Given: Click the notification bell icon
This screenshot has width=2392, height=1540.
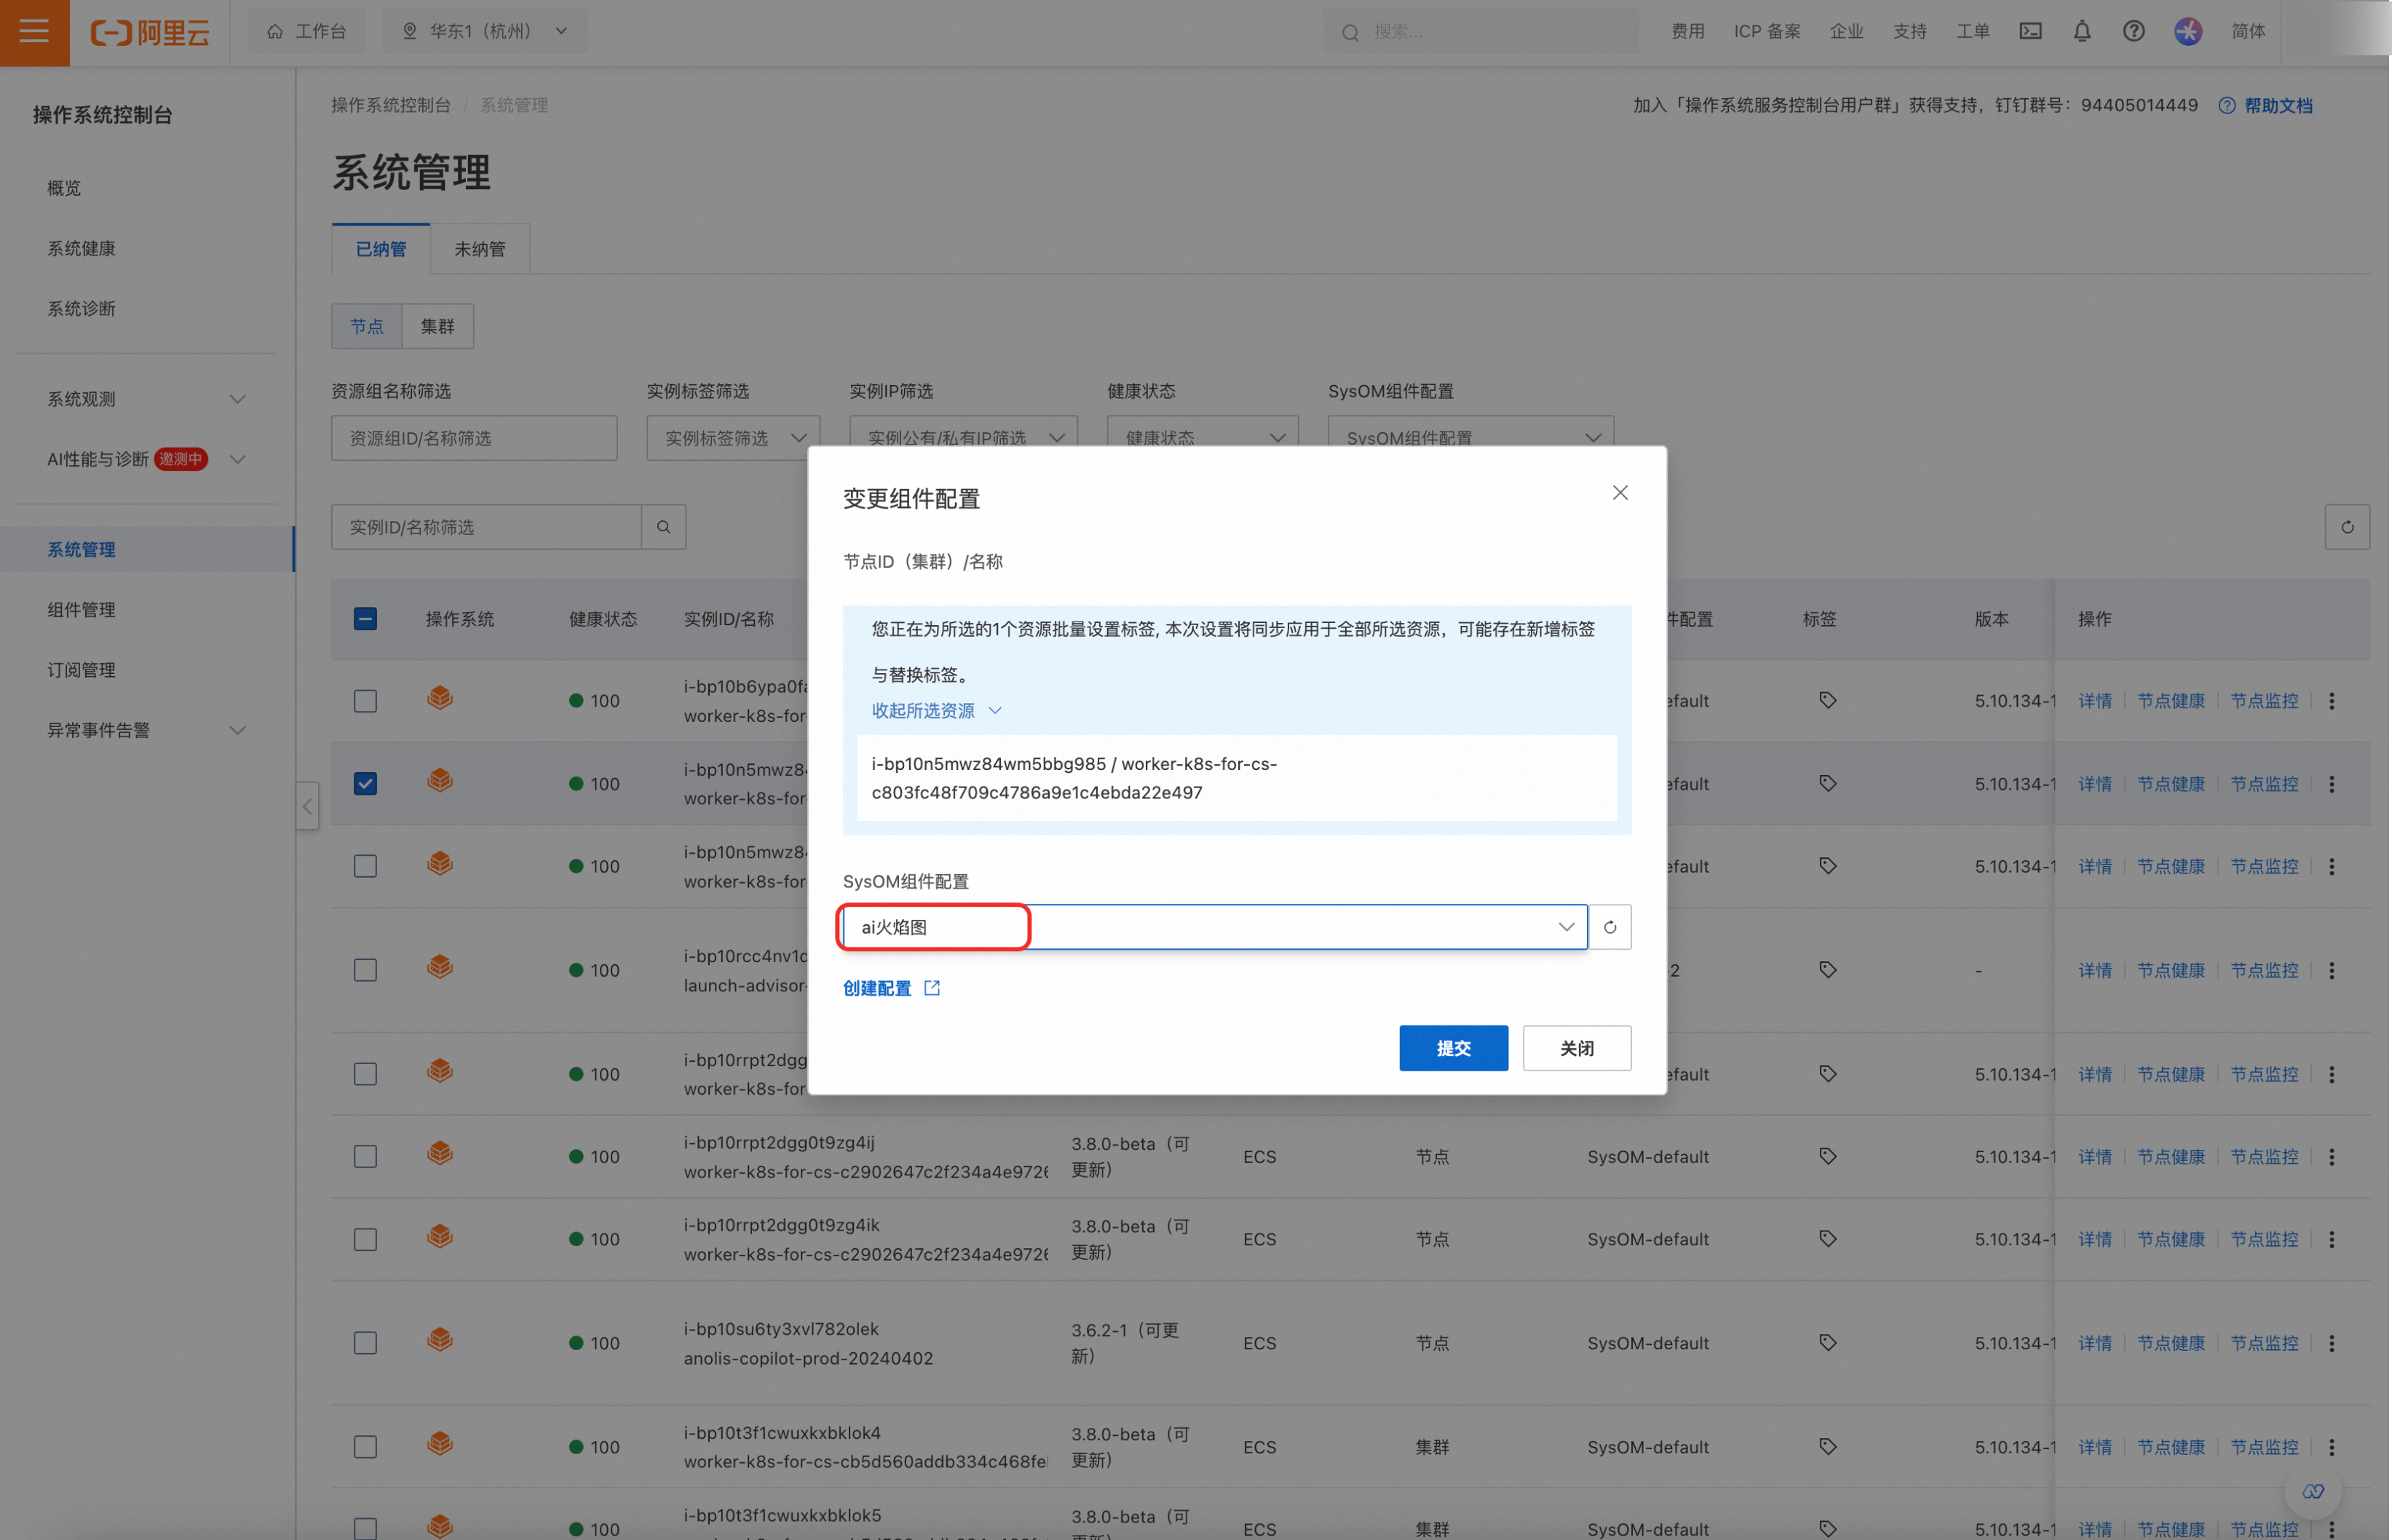Looking at the screenshot, I should point(2081,32).
